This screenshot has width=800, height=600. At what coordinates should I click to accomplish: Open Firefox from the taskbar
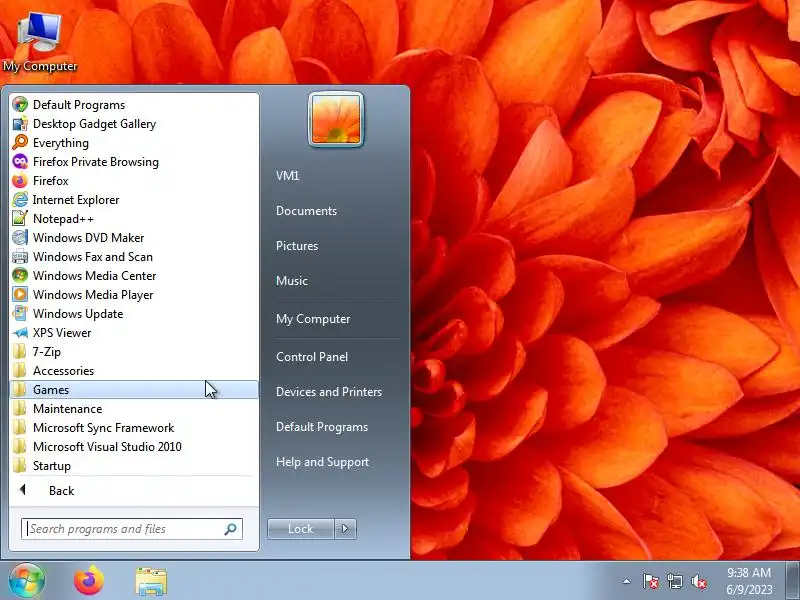click(89, 581)
